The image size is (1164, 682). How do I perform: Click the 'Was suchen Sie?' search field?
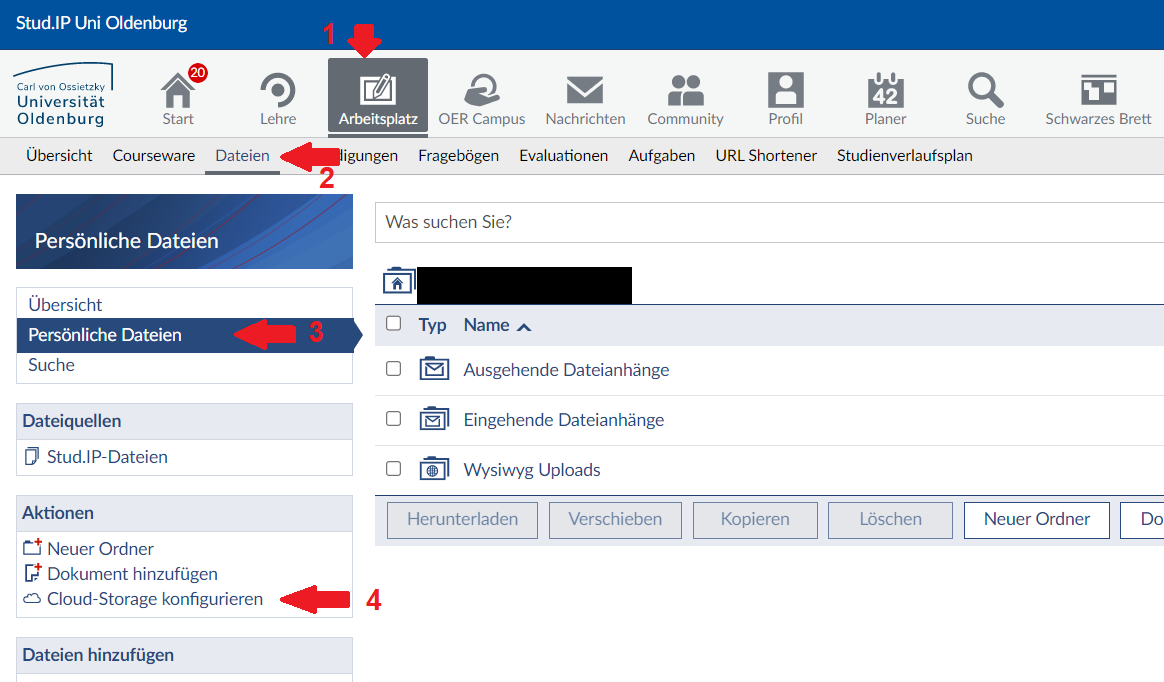coord(770,222)
